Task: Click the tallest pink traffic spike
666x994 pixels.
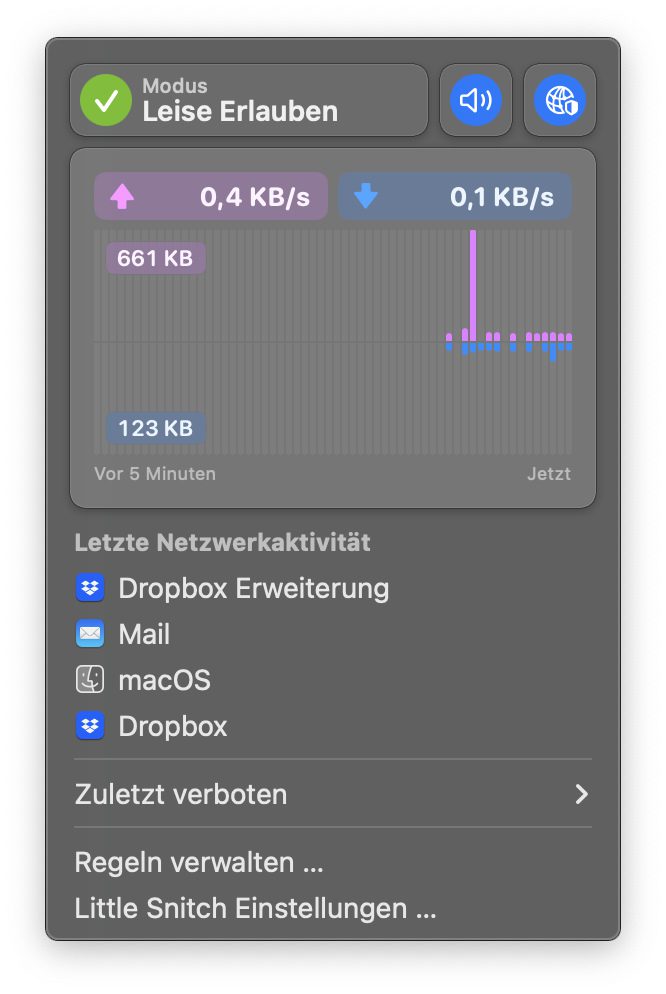Action: point(473,285)
